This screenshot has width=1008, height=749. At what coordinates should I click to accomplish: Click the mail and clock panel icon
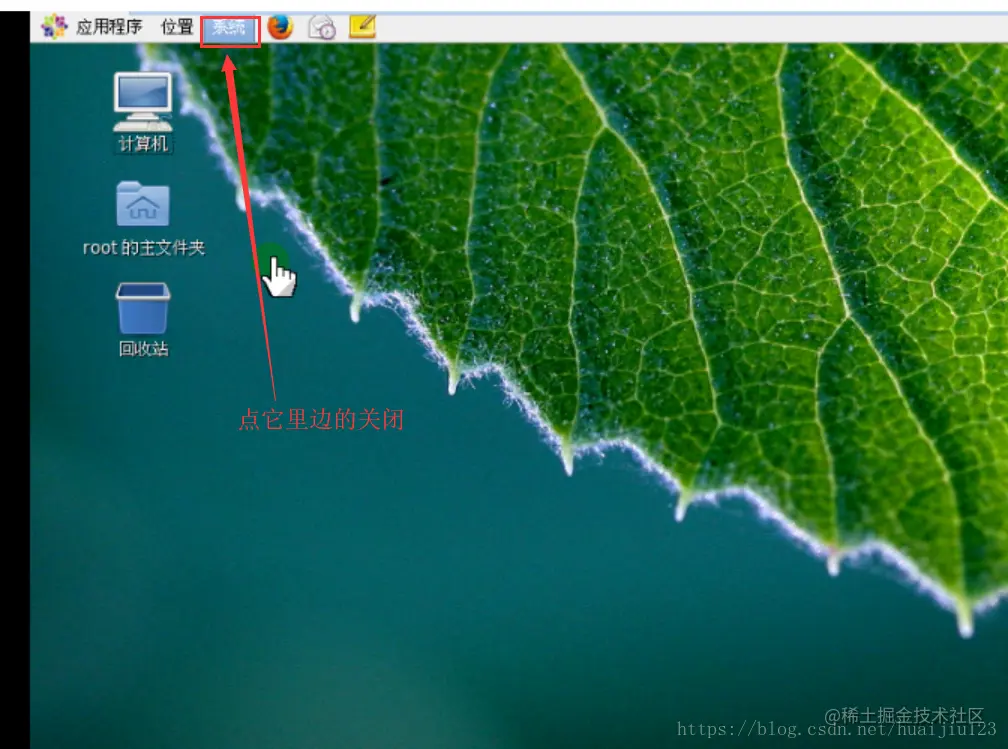tap(321, 28)
